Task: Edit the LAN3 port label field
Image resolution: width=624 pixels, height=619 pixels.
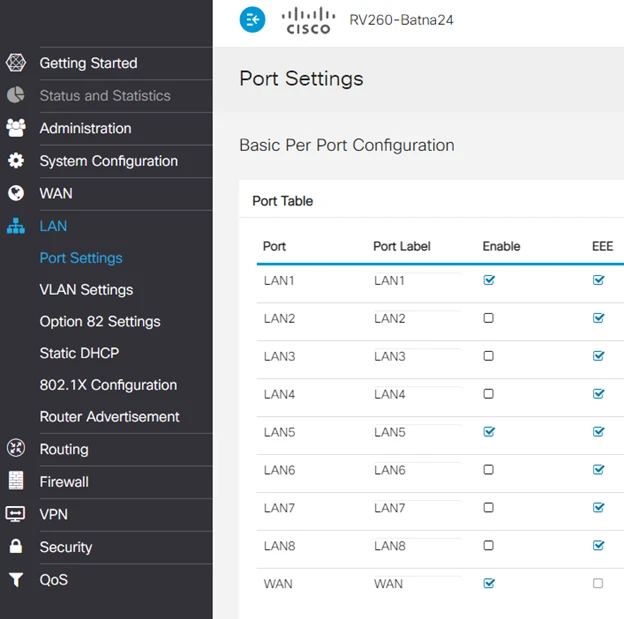Action: click(416, 356)
